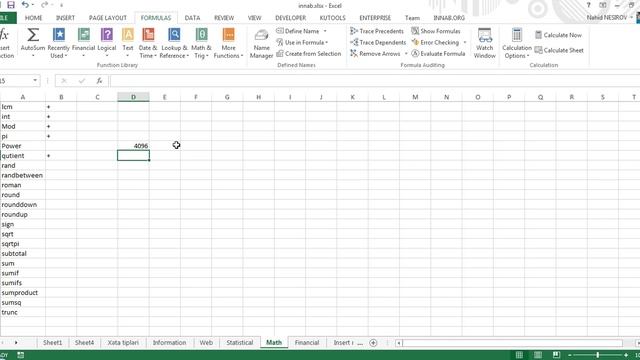The height and width of the screenshot is (360, 640).
Task: Open Calculation Options
Action: tap(517, 43)
